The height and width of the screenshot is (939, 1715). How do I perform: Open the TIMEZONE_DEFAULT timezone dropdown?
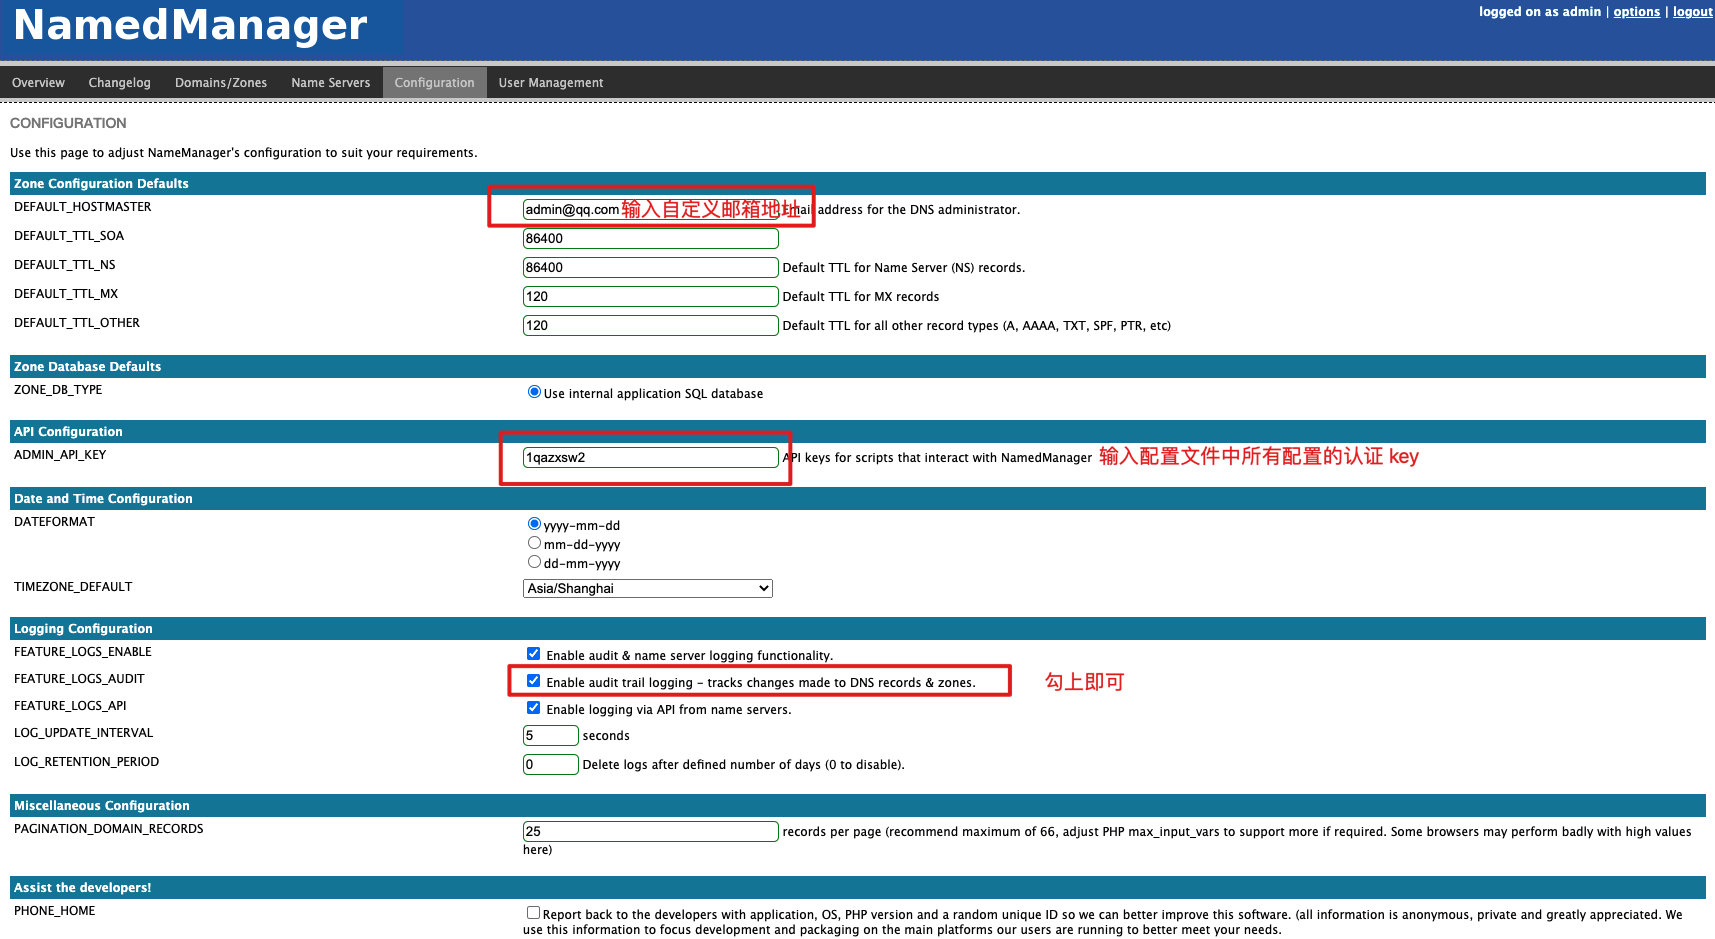coord(647,588)
